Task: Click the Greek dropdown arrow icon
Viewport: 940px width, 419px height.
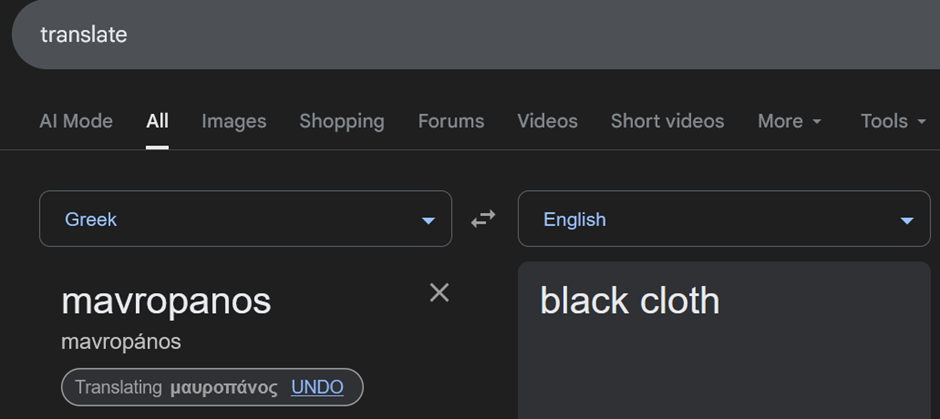Action: click(428, 220)
